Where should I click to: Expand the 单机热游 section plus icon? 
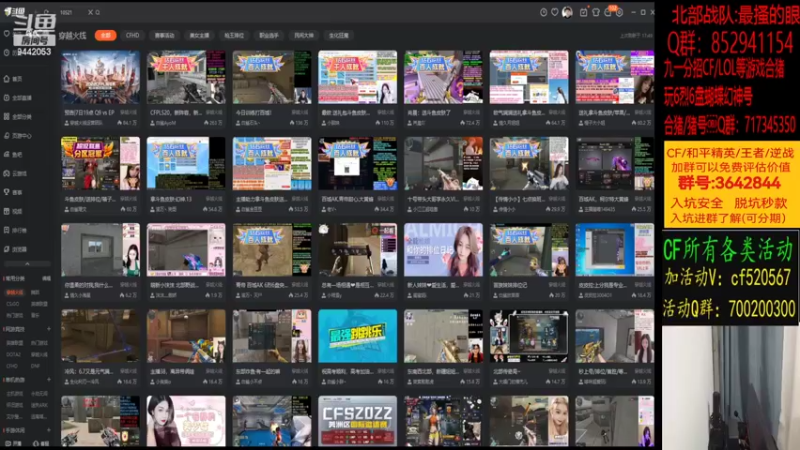pos(49,380)
